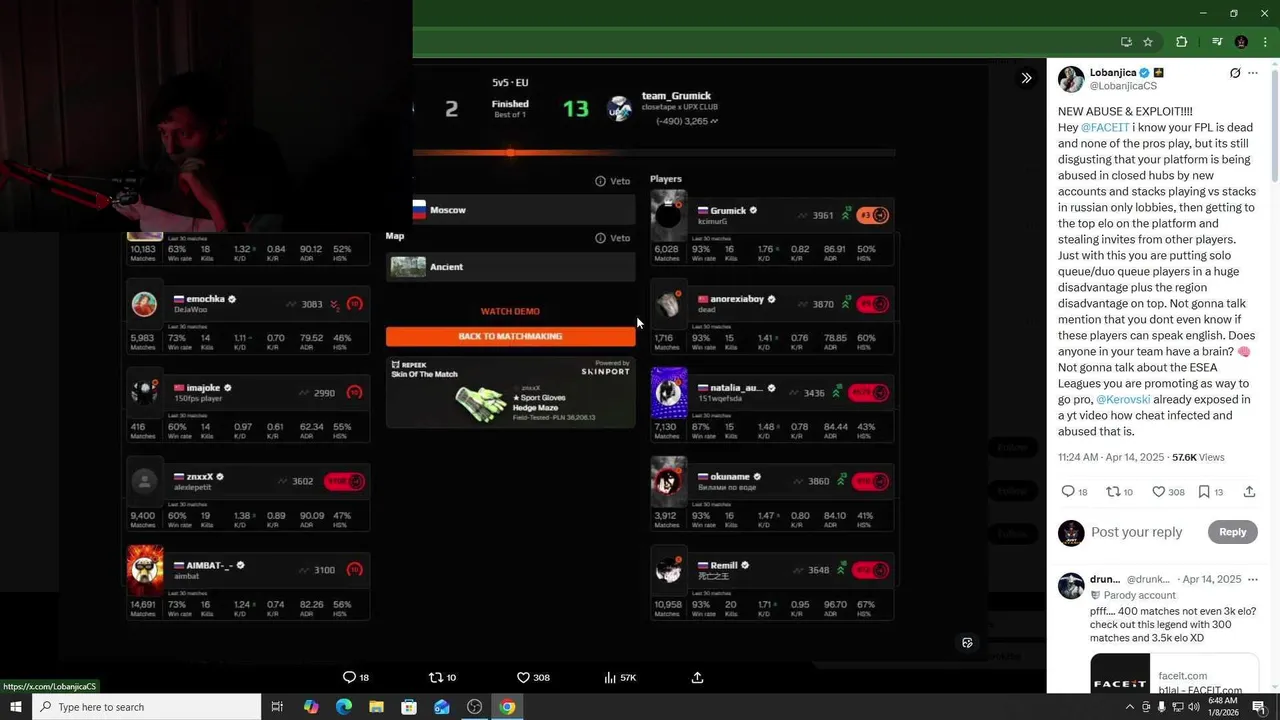Click the heart icon below the image (308)

point(523,677)
